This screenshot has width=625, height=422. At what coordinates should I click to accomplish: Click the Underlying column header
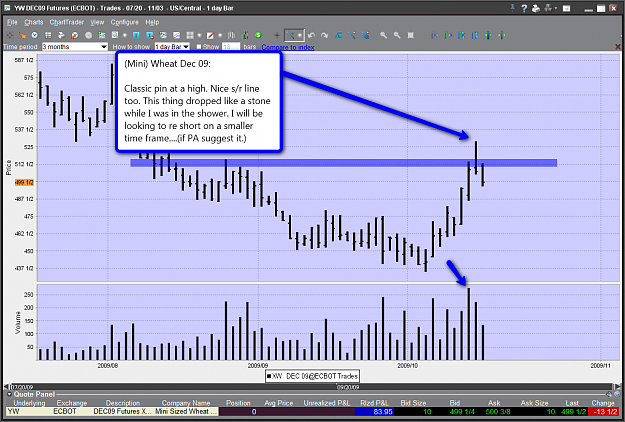(x=29, y=403)
